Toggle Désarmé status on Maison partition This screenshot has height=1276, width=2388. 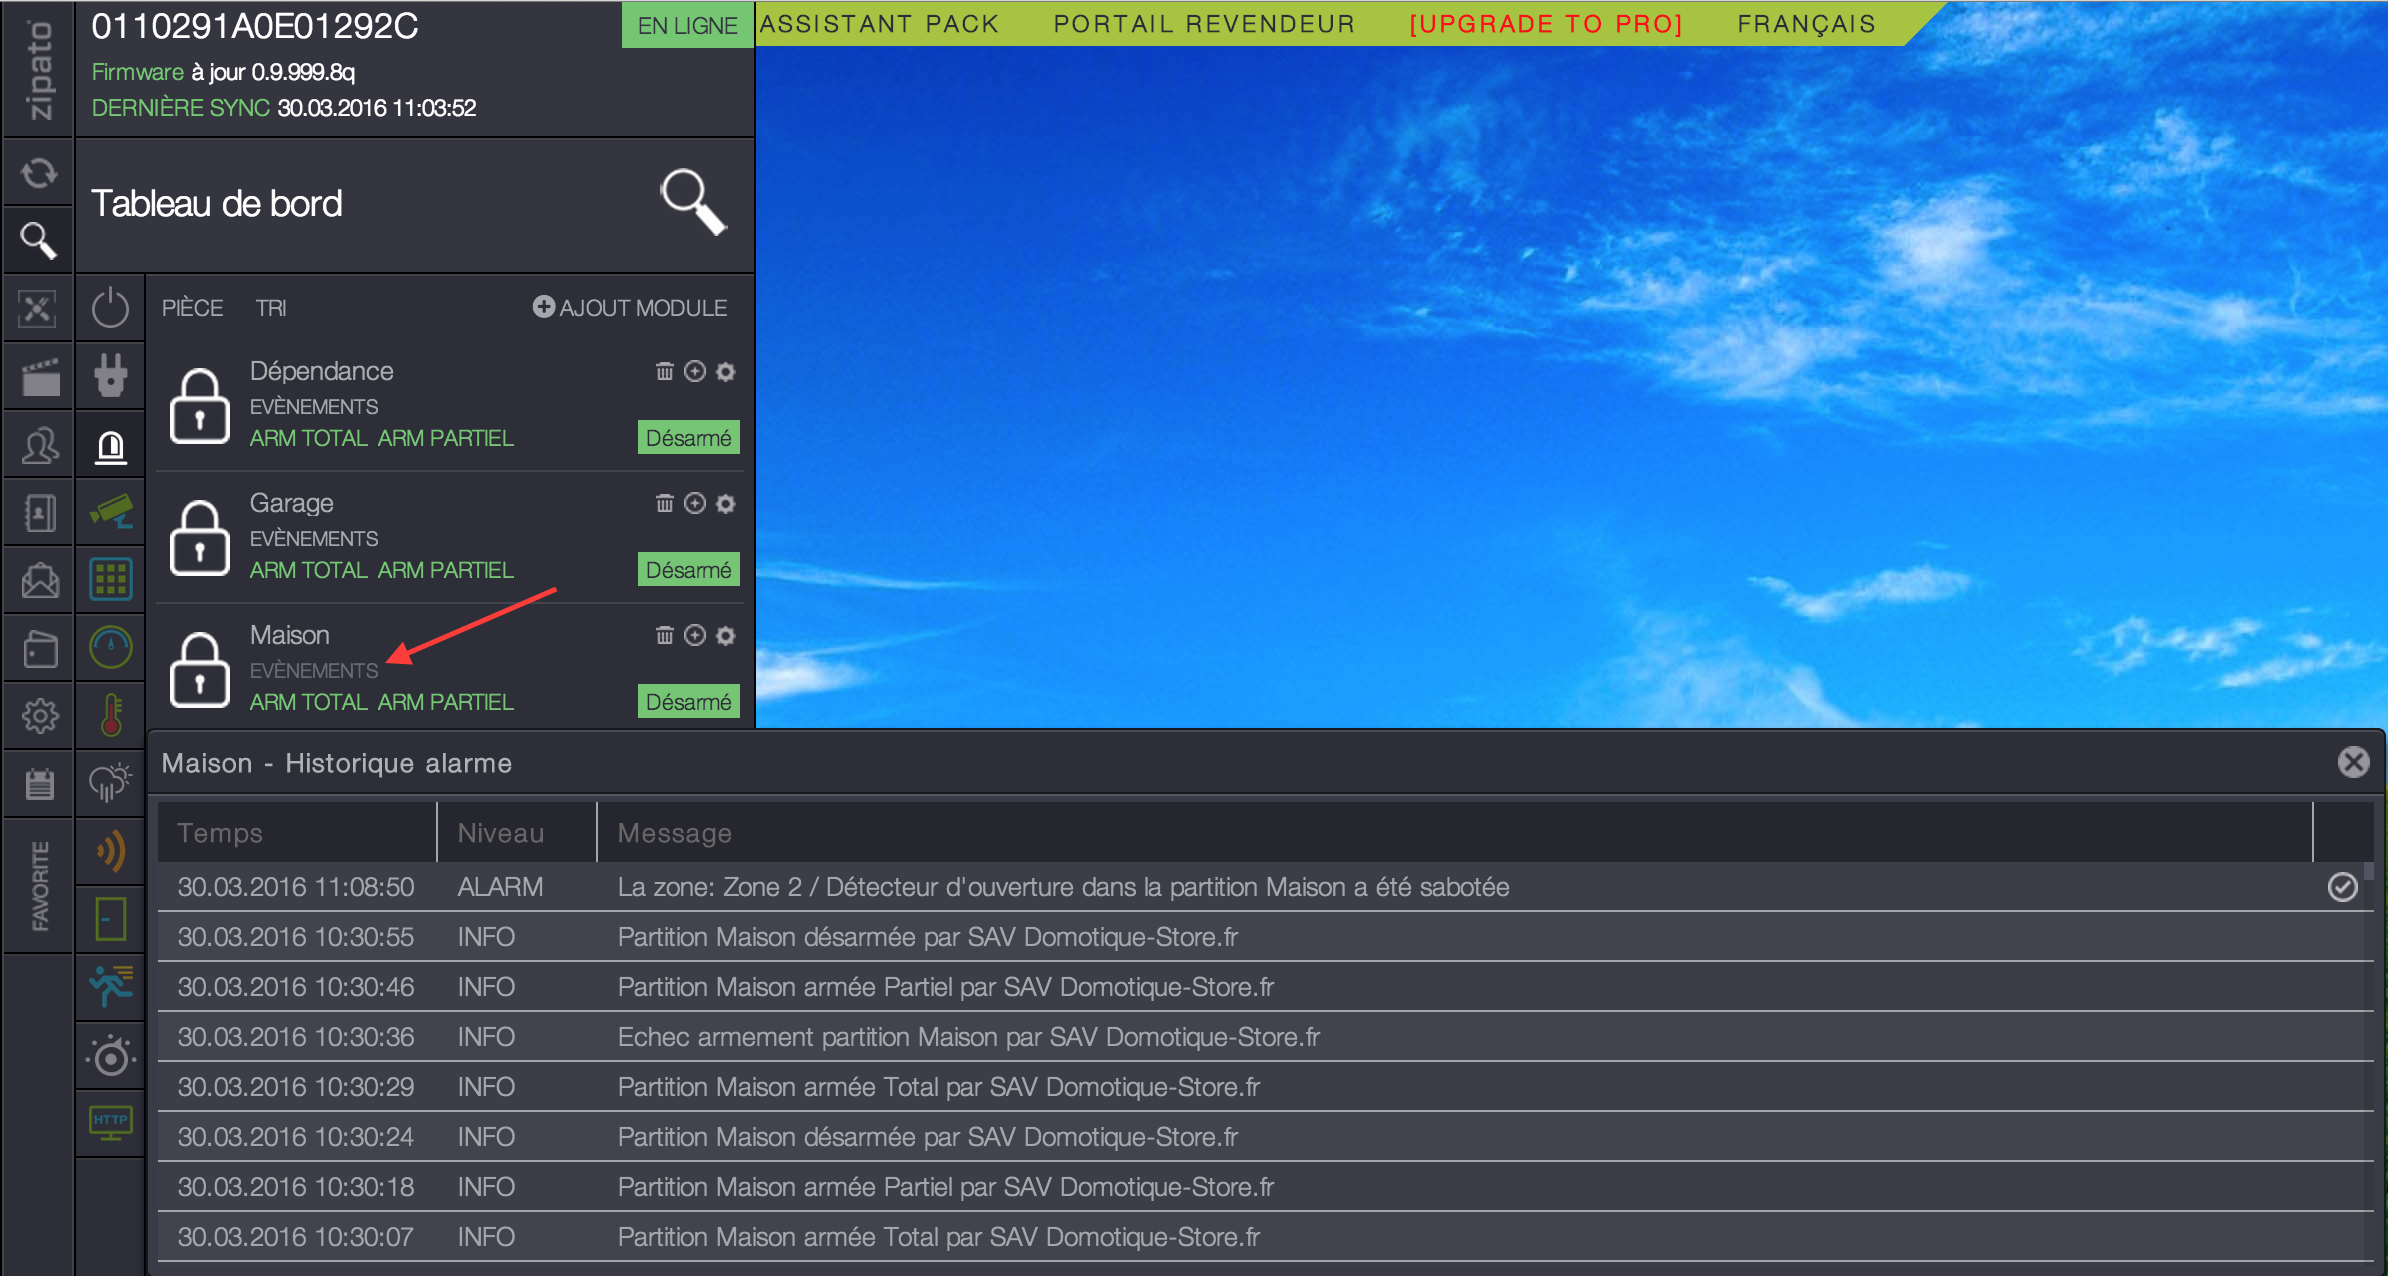coord(688,701)
